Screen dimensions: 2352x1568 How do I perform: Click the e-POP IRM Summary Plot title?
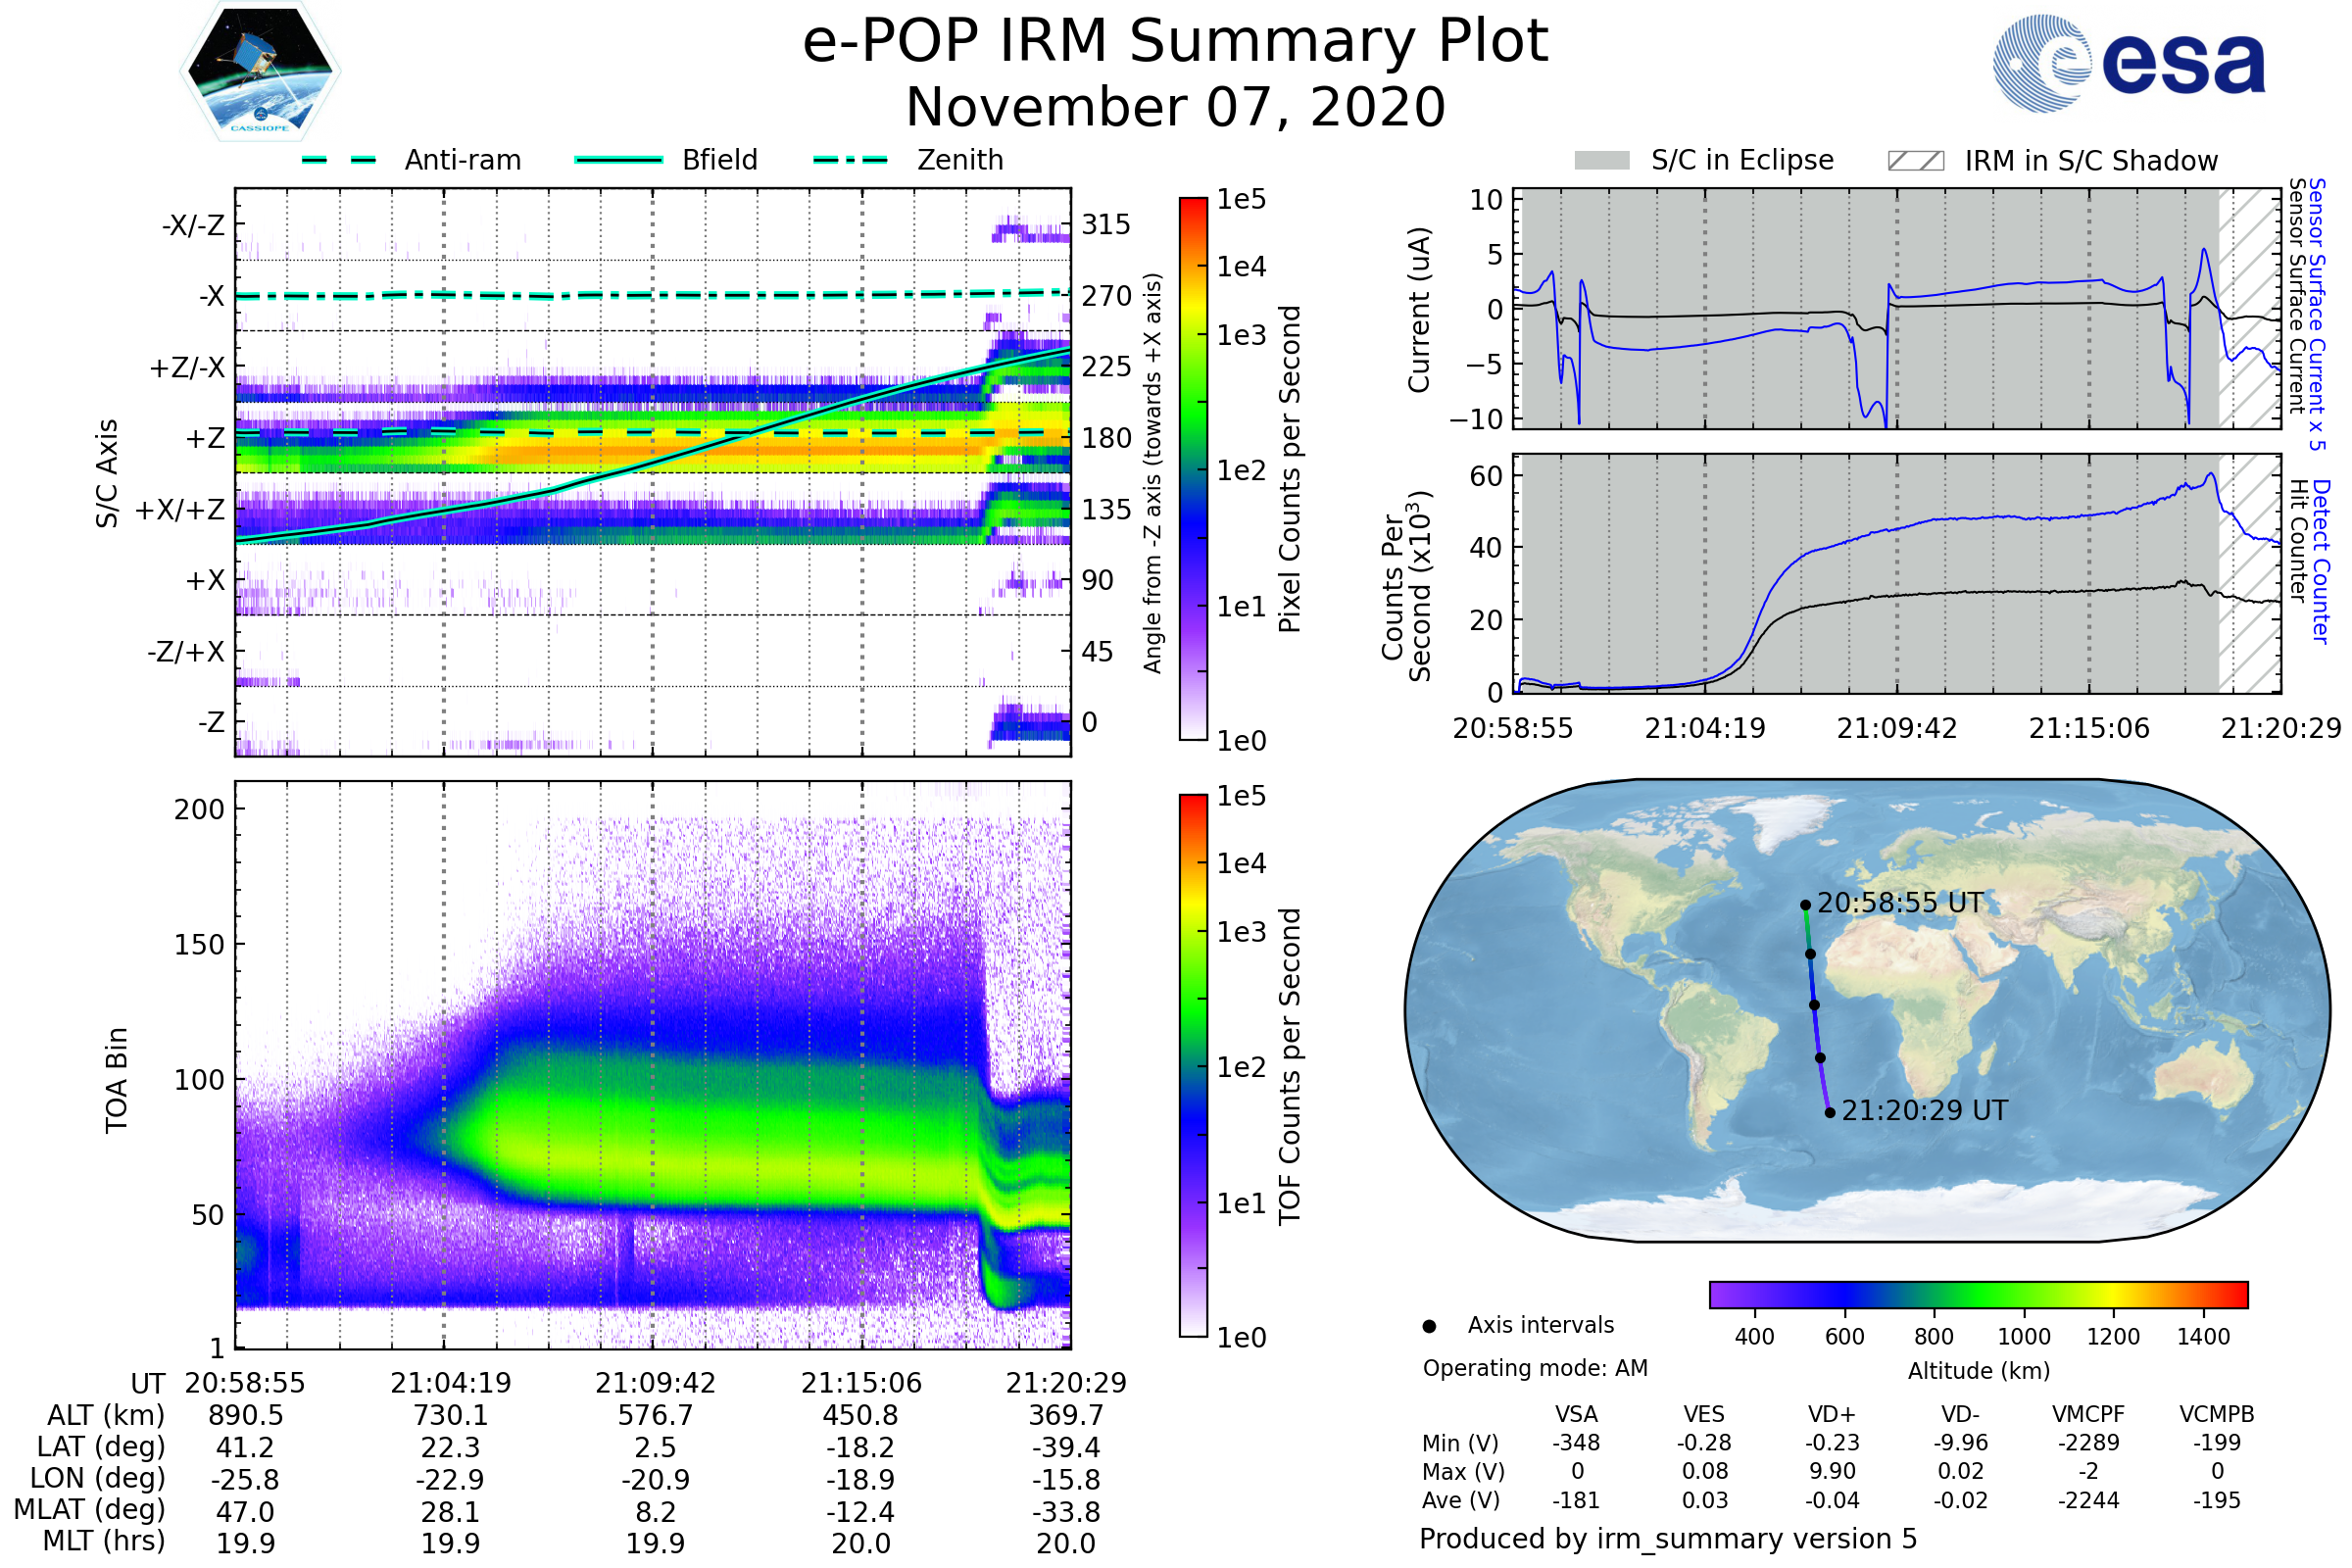point(1175,42)
